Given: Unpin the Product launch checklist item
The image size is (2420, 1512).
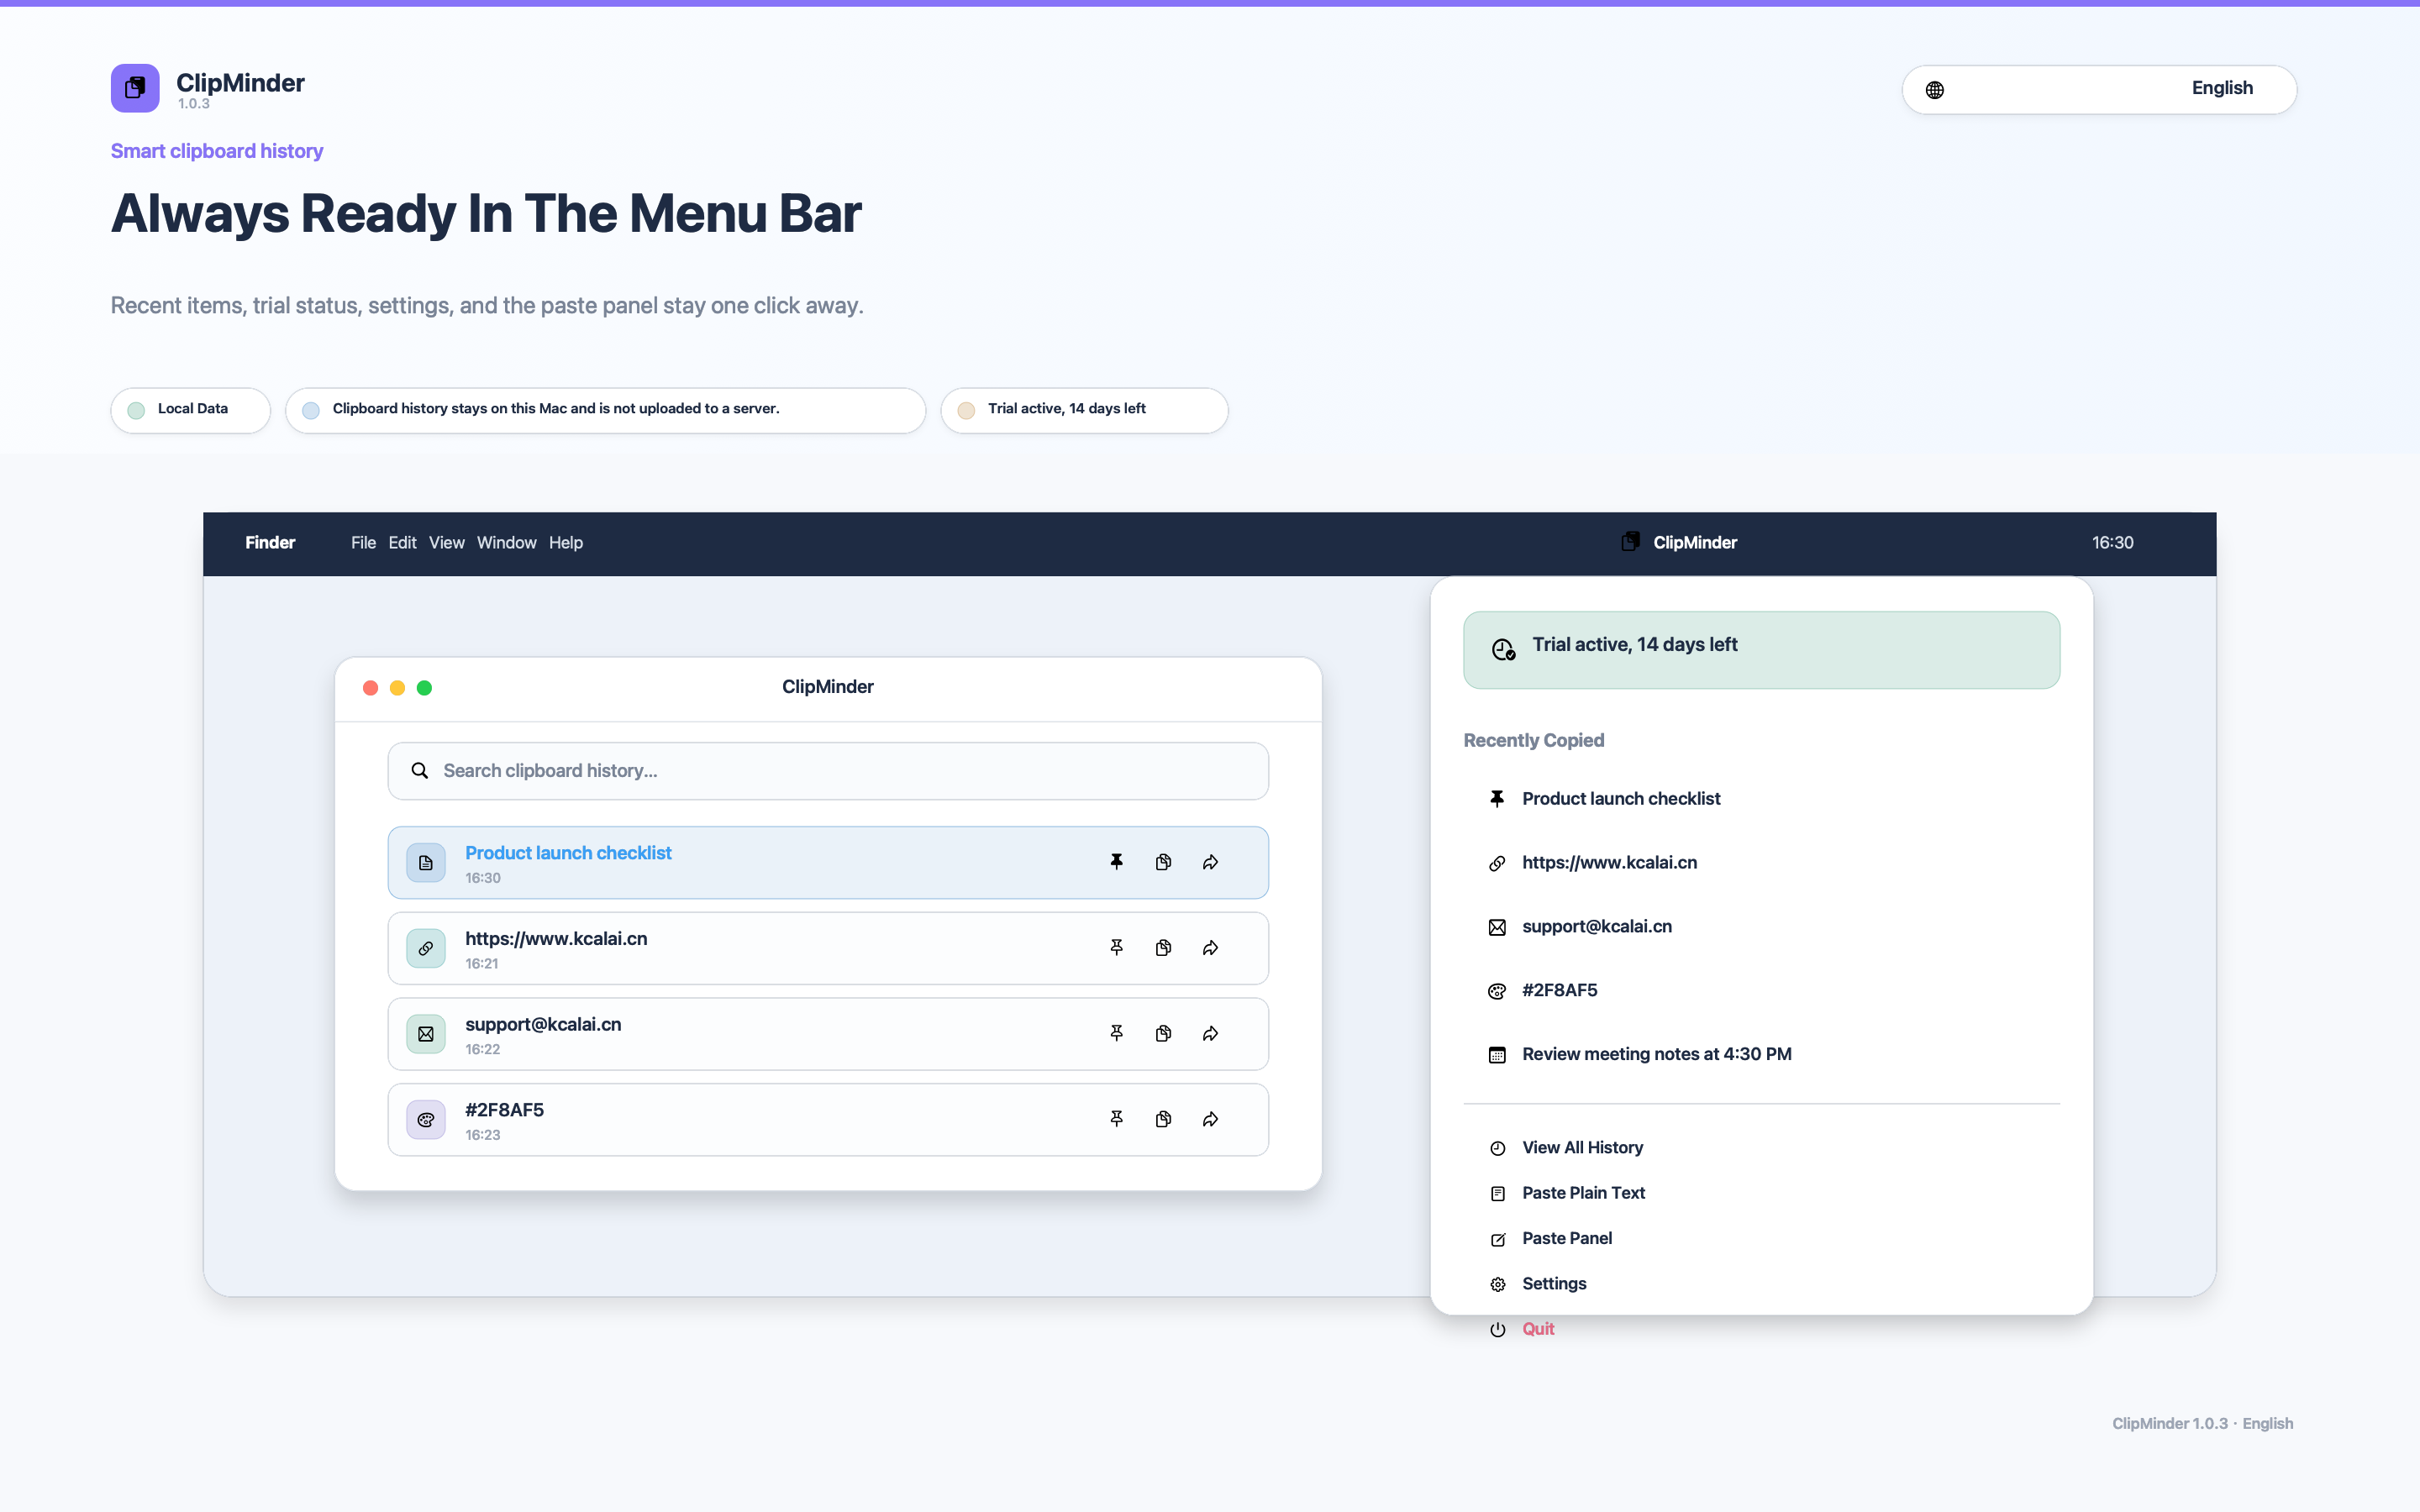Looking at the screenshot, I should tap(1116, 862).
